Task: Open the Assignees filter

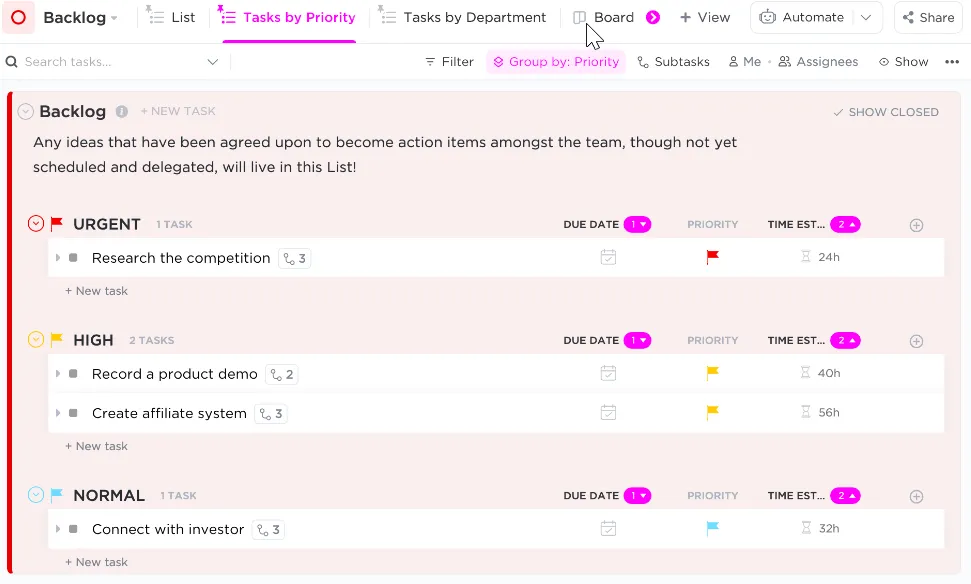Action: click(x=818, y=61)
